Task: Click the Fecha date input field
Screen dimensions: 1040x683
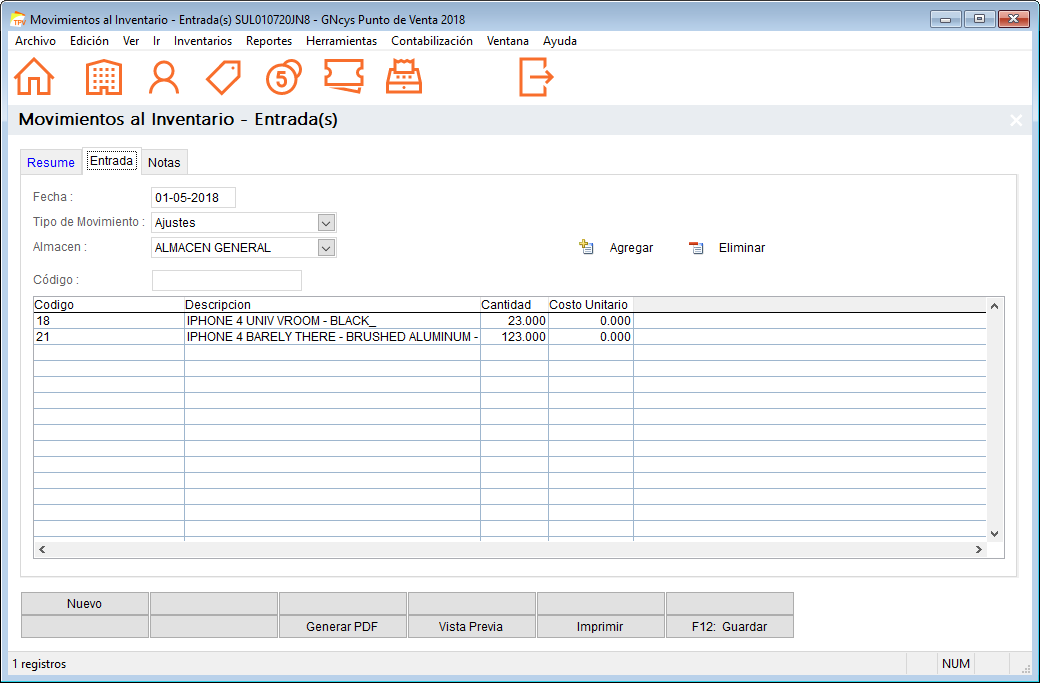Action: coord(193,198)
